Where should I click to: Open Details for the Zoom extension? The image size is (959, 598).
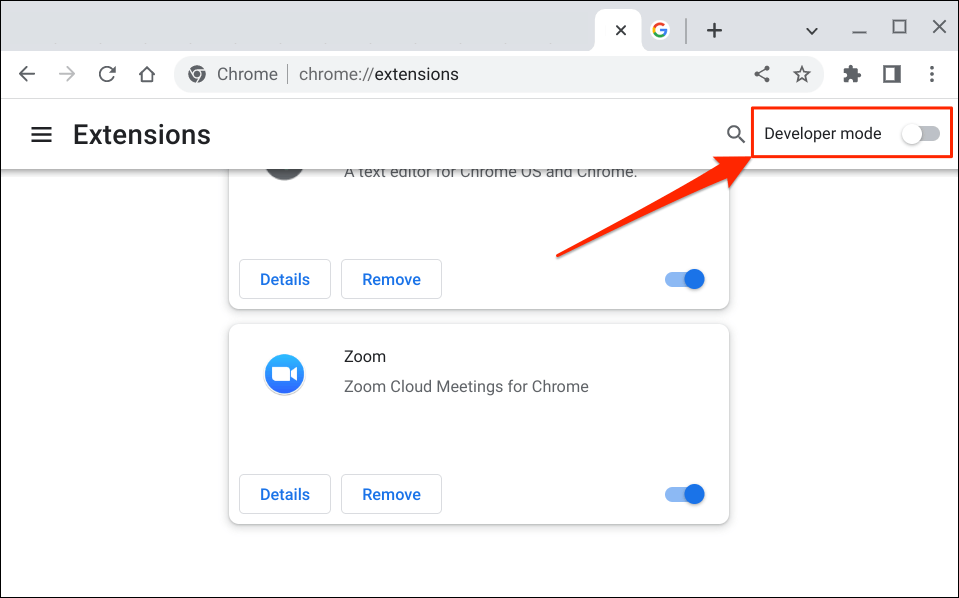coord(285,494)
